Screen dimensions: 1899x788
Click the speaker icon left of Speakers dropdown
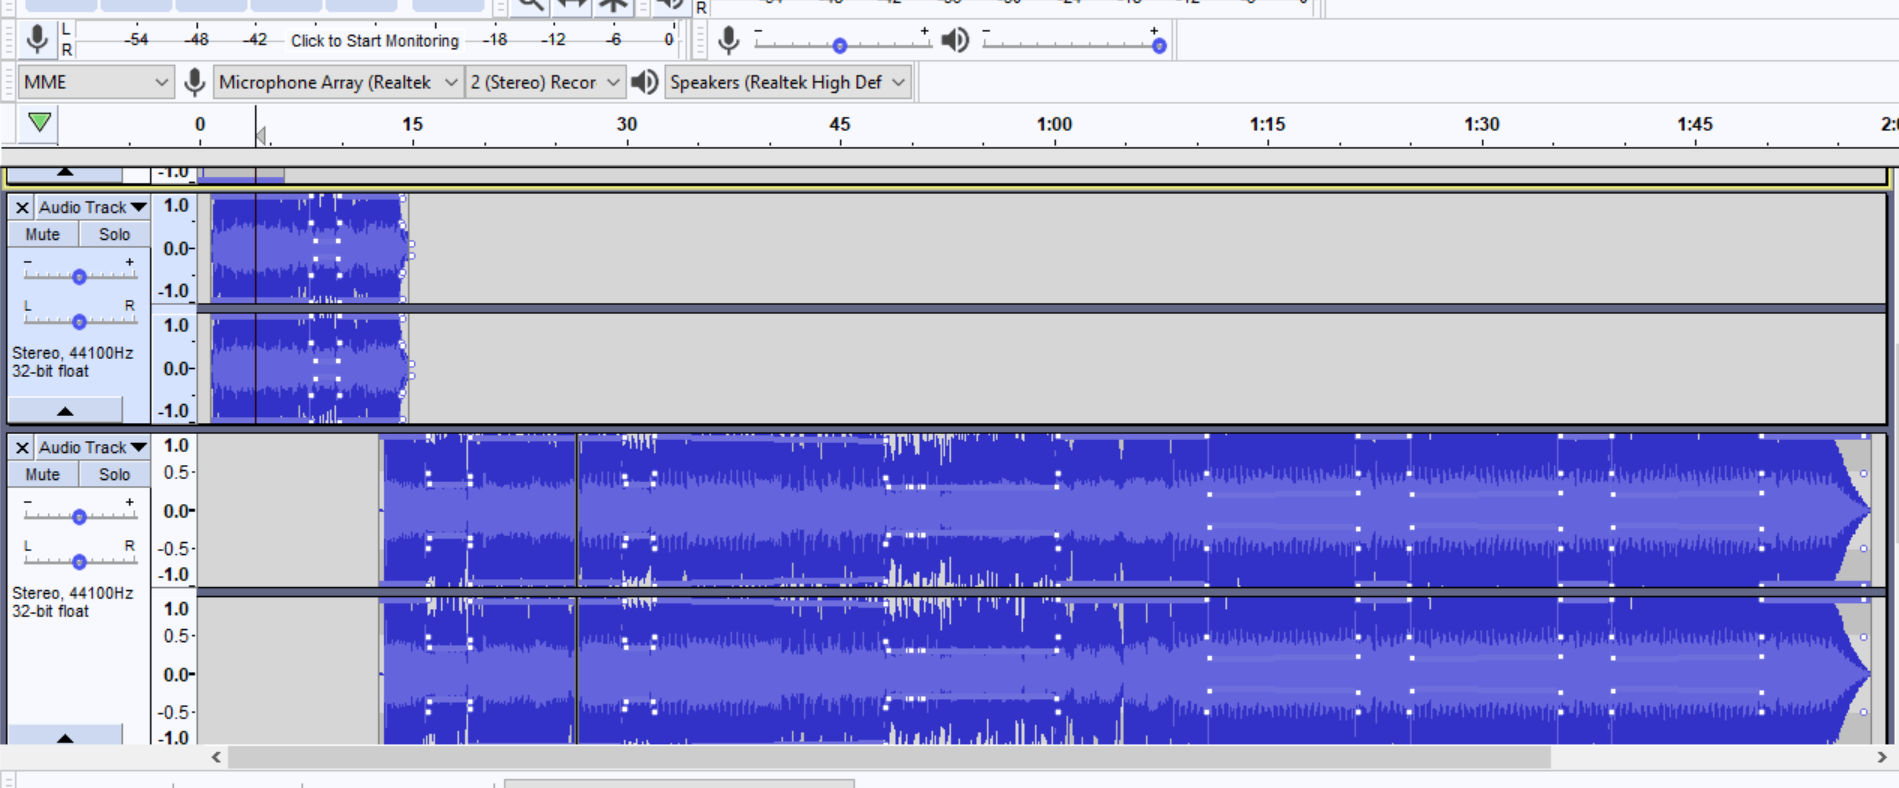click(x=645, y=82)
